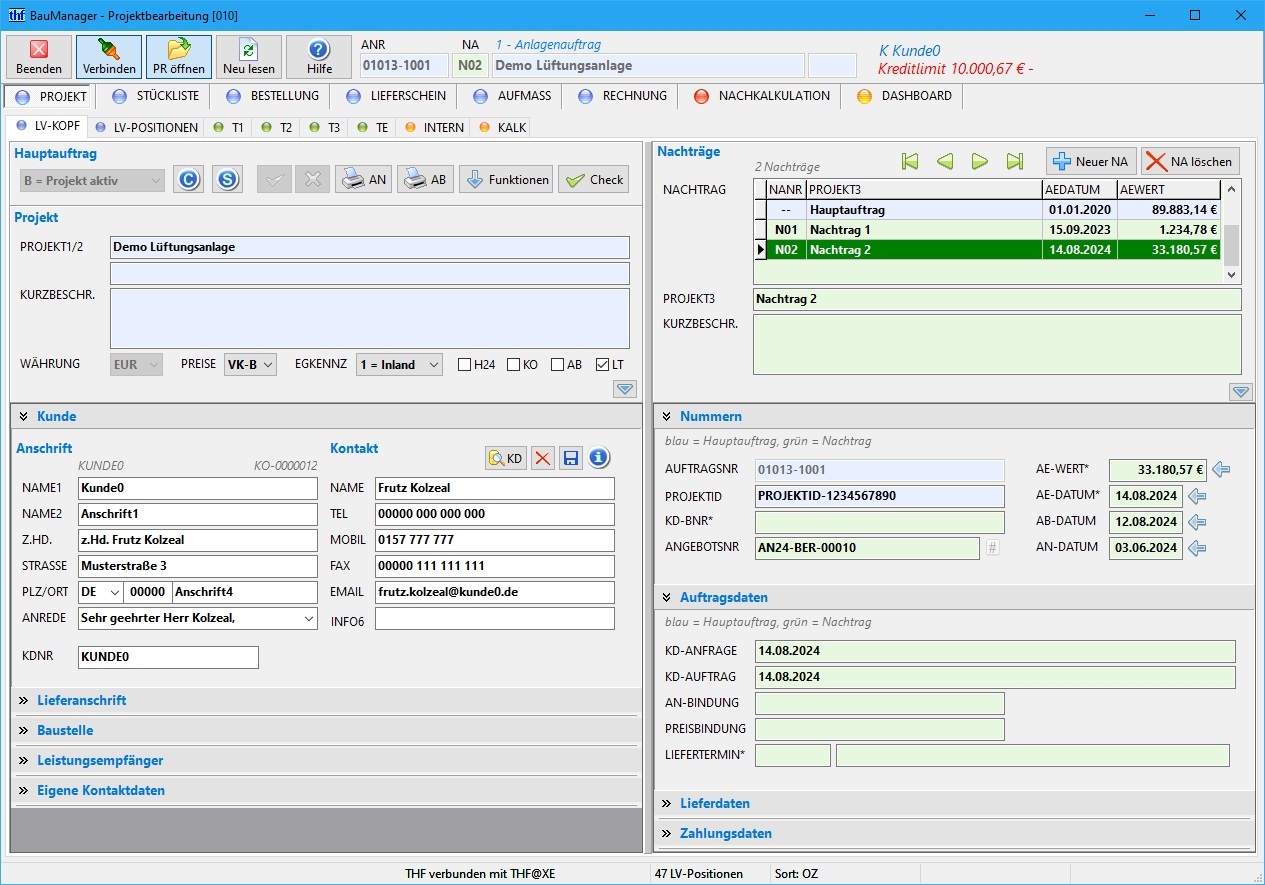
Task: Click the Neuer NA button
Action: pos(1090,161)
